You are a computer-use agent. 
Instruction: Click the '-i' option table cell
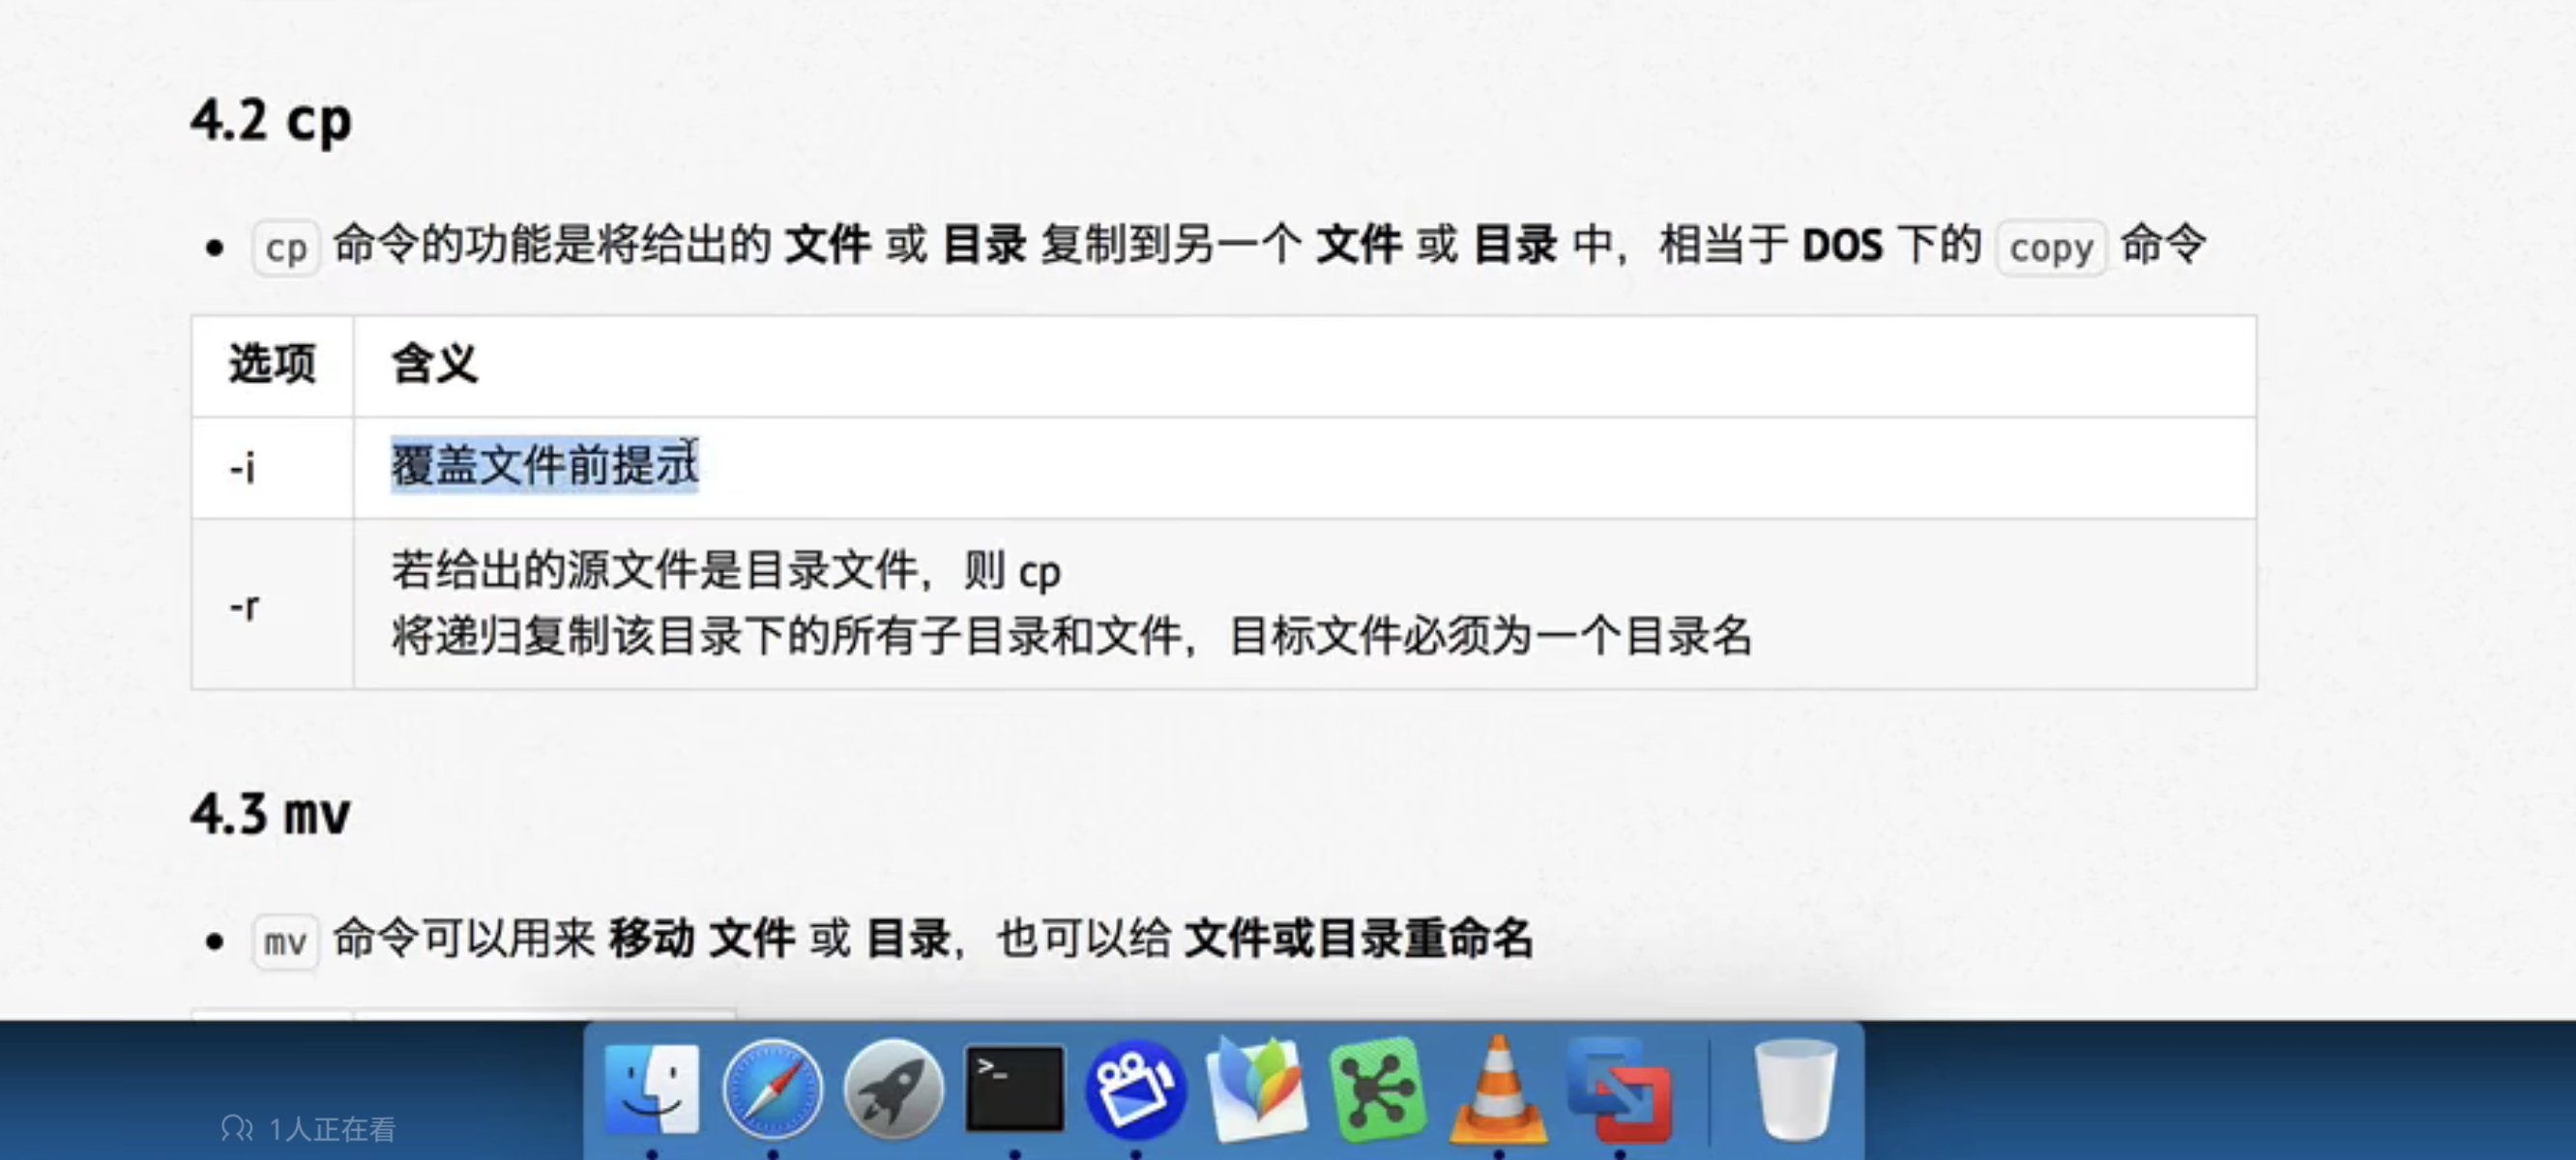tap(272, 467)
